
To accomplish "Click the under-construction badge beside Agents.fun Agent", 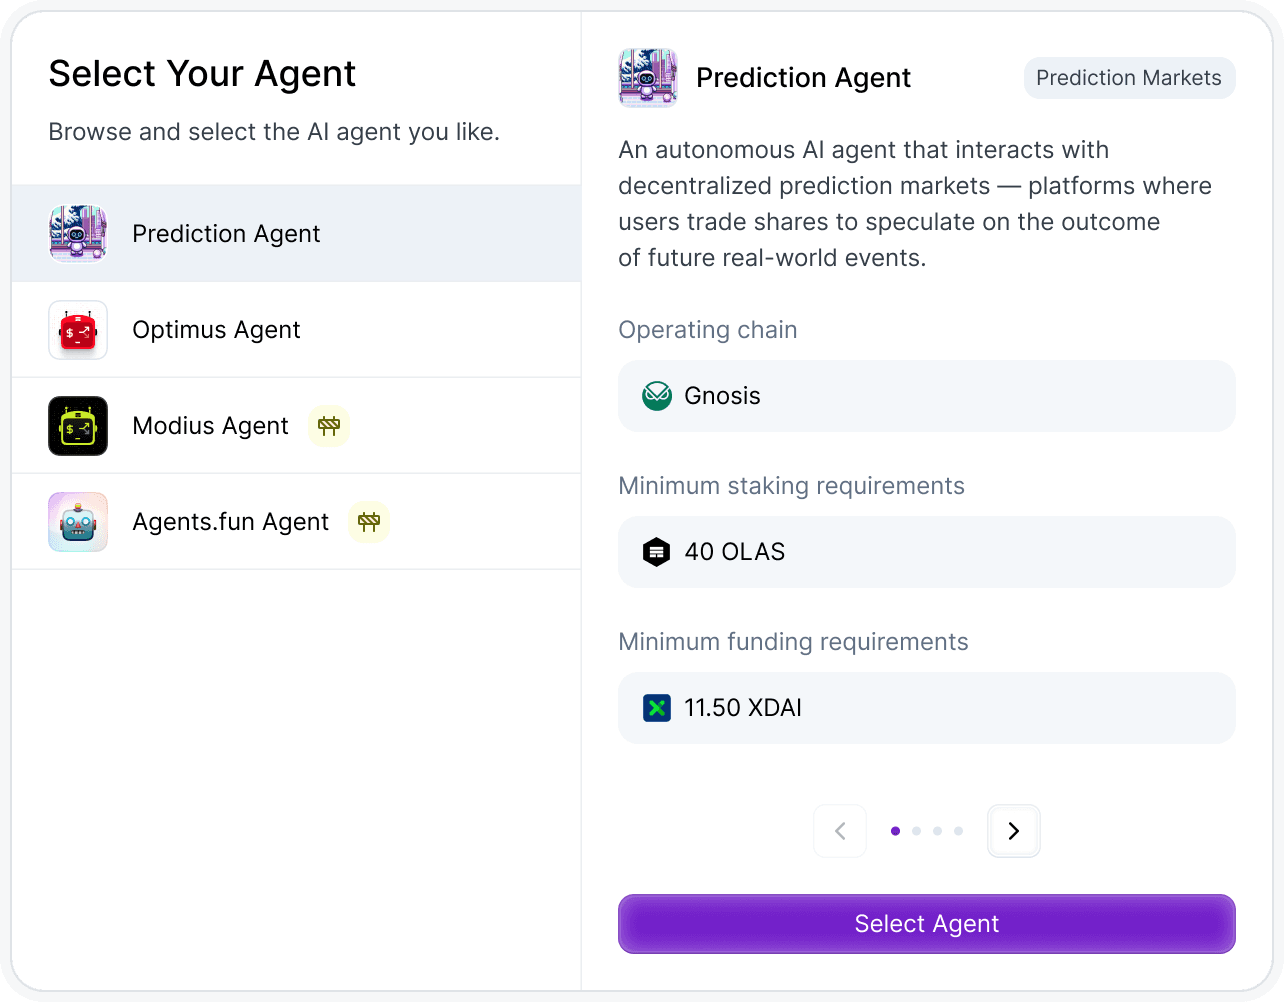I will click(369, 522).
